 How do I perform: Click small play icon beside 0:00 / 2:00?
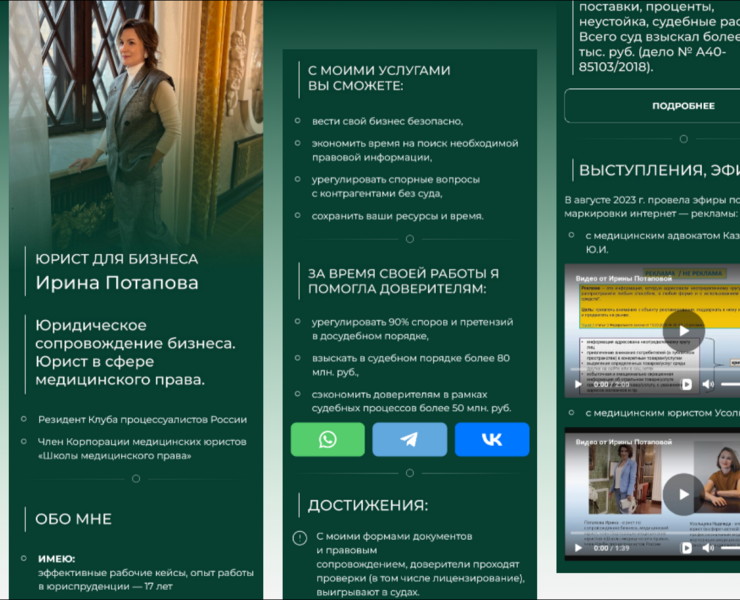tap(578, 384)
